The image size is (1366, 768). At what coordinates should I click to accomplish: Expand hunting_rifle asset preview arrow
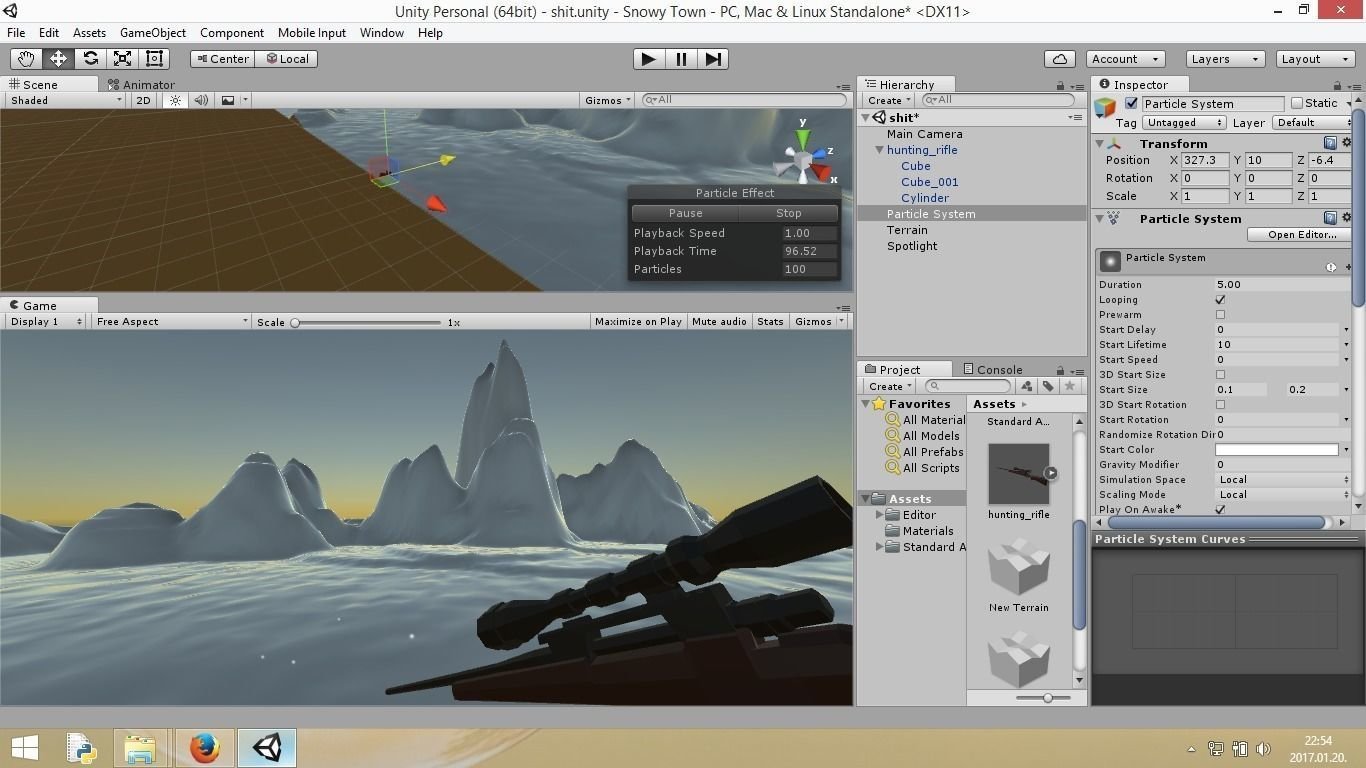click(1051, 473)
